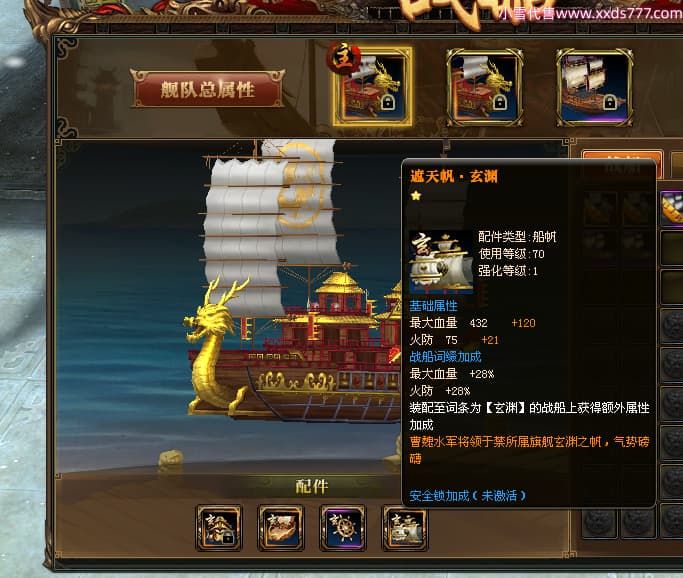
Task: Click the purple-framed item in right inventory
Action: click(x=672, y=208)
